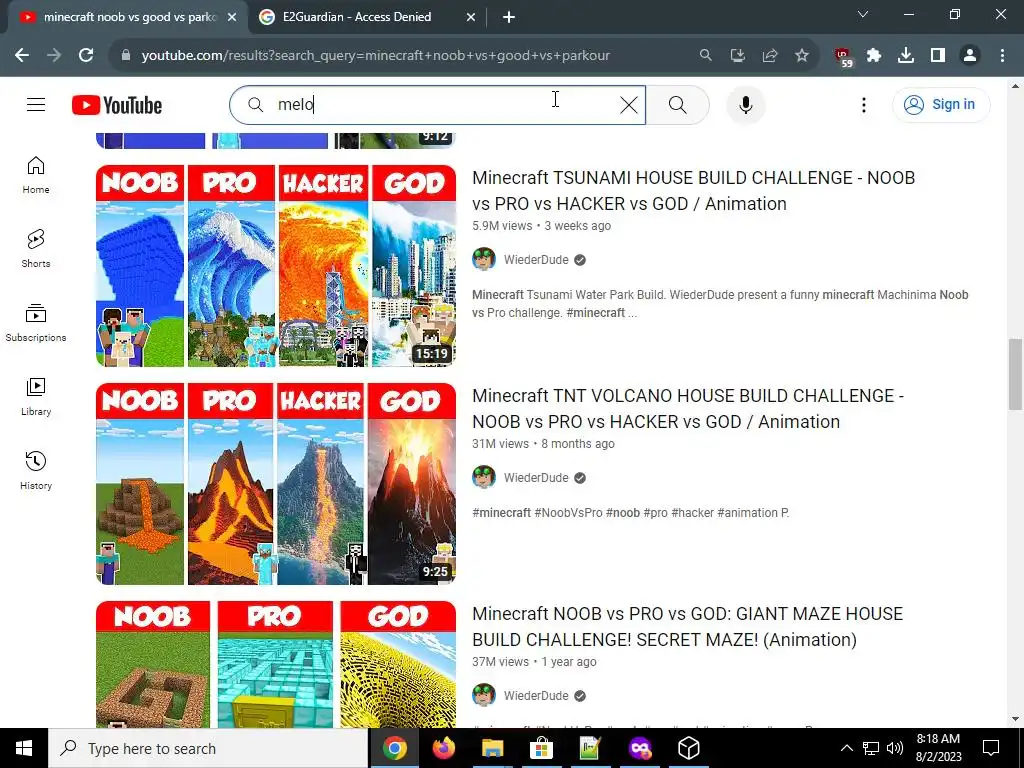1024x768 pixels.
Task: Open WiederDude channel under Maze video
Action: pos(536,696)
